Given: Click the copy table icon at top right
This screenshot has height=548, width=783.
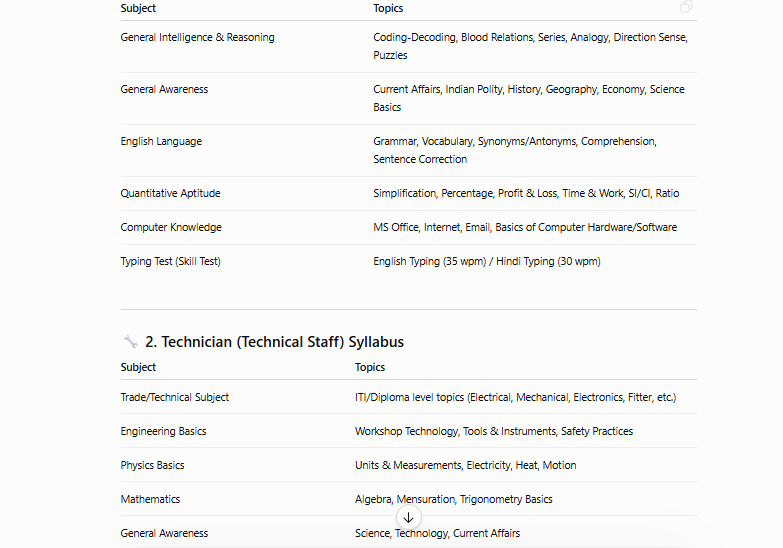Looking at the screenshot, I should pyautogui.click(x=686, y=6).
